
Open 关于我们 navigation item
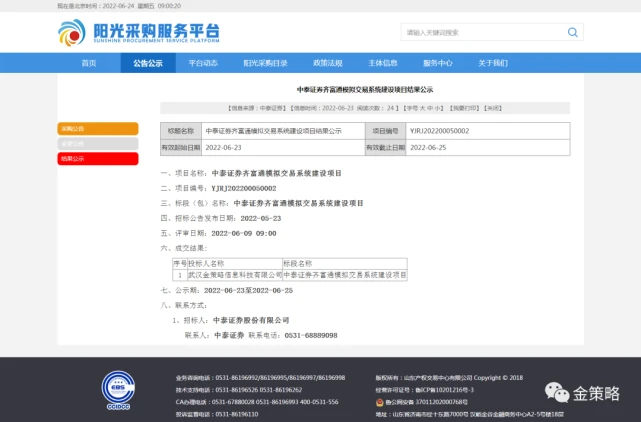click(x=493, y=63)
